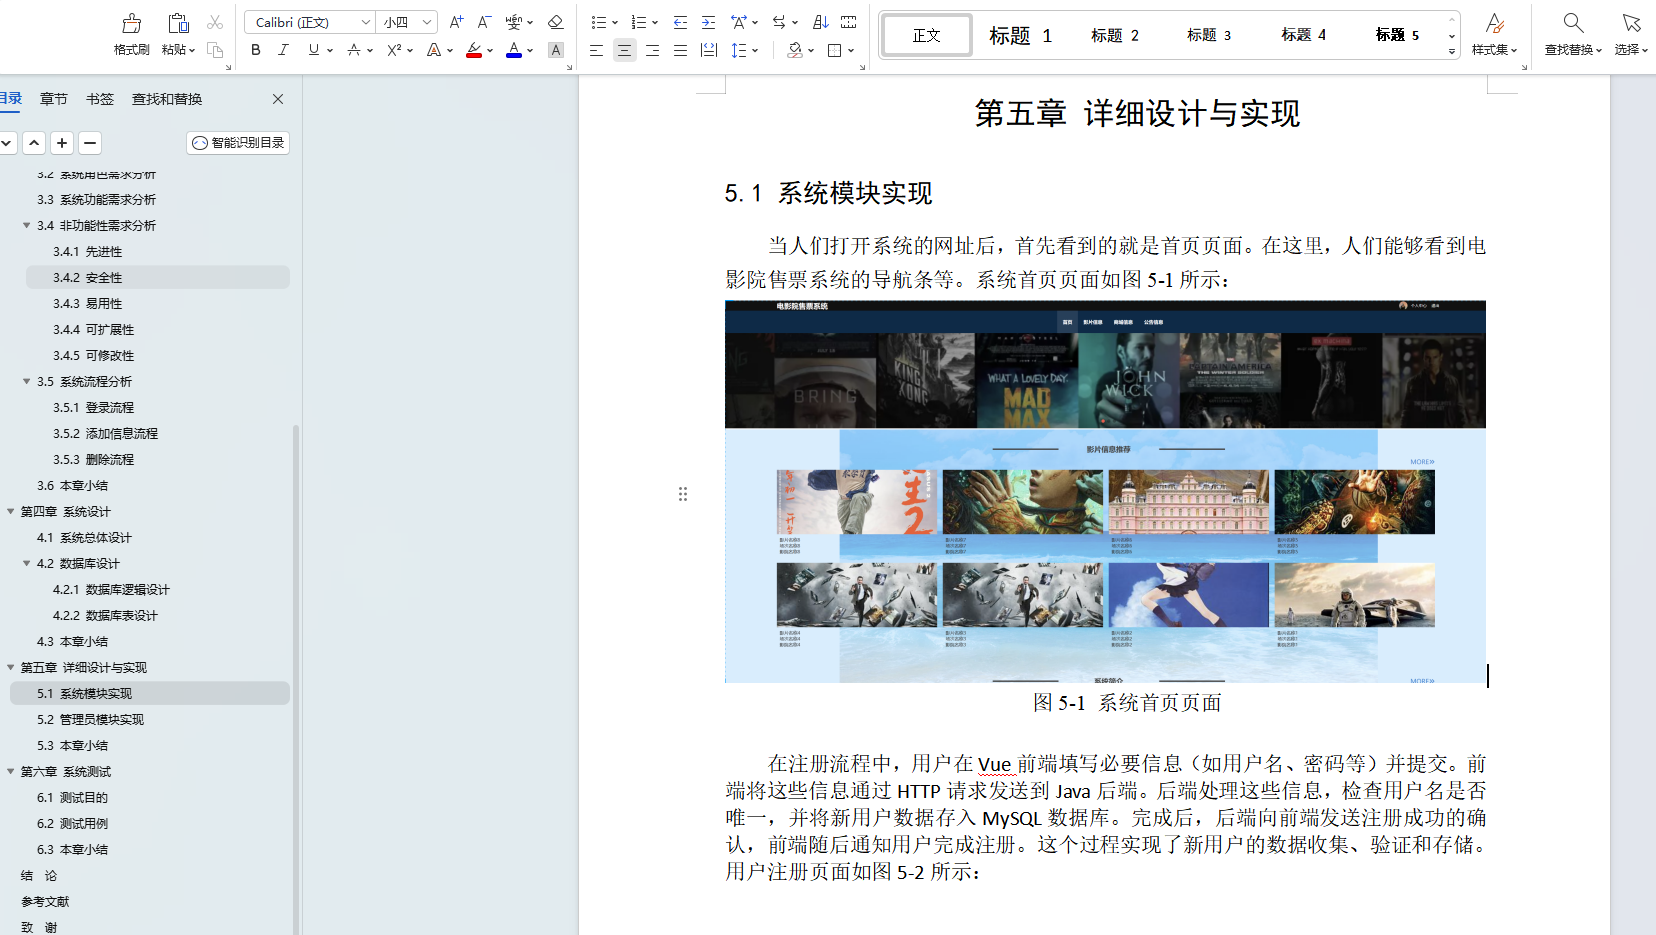This screenshot has height=935, width=1656.
Task: Toggle Strikethrough formatting
Action: click(353, 50)
